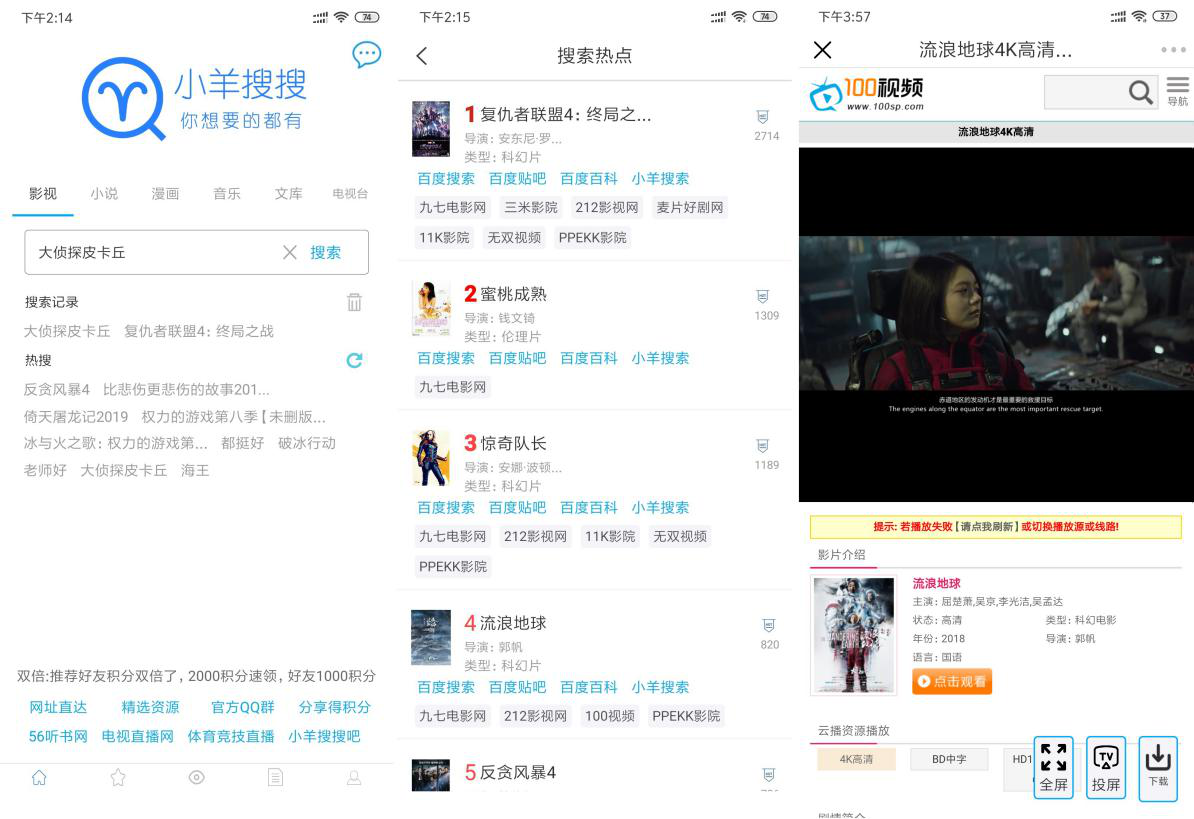The image size is (1194, 819).
Task: Open the 官方QQ群 link
Action: pos(243,707)
